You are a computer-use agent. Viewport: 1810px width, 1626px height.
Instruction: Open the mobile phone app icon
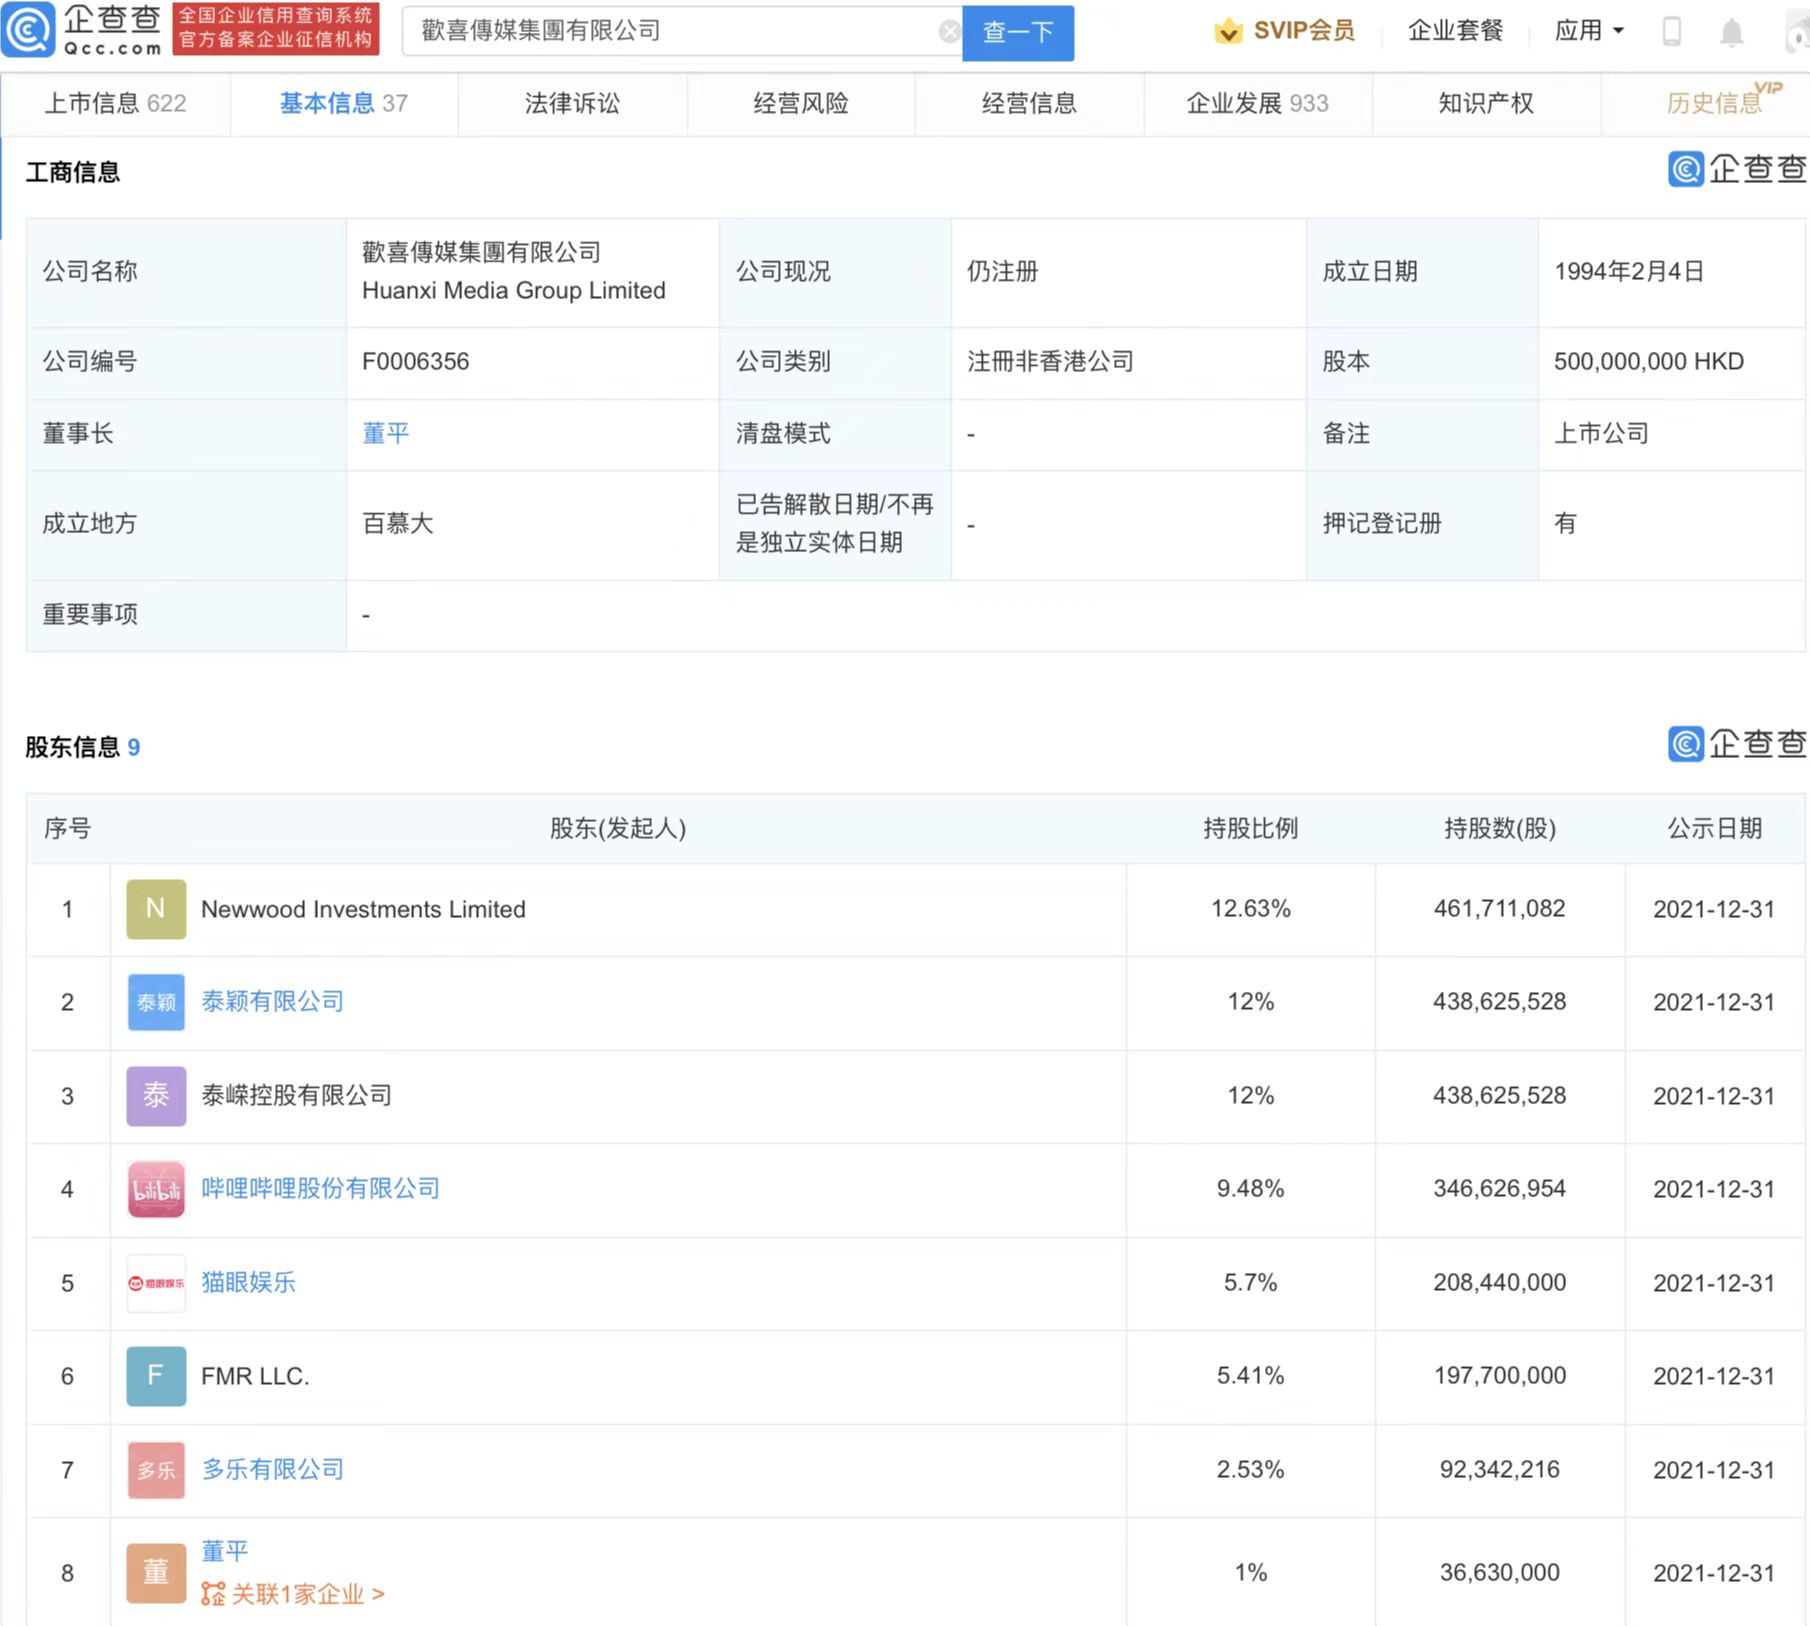click(x=1671, y=31)
